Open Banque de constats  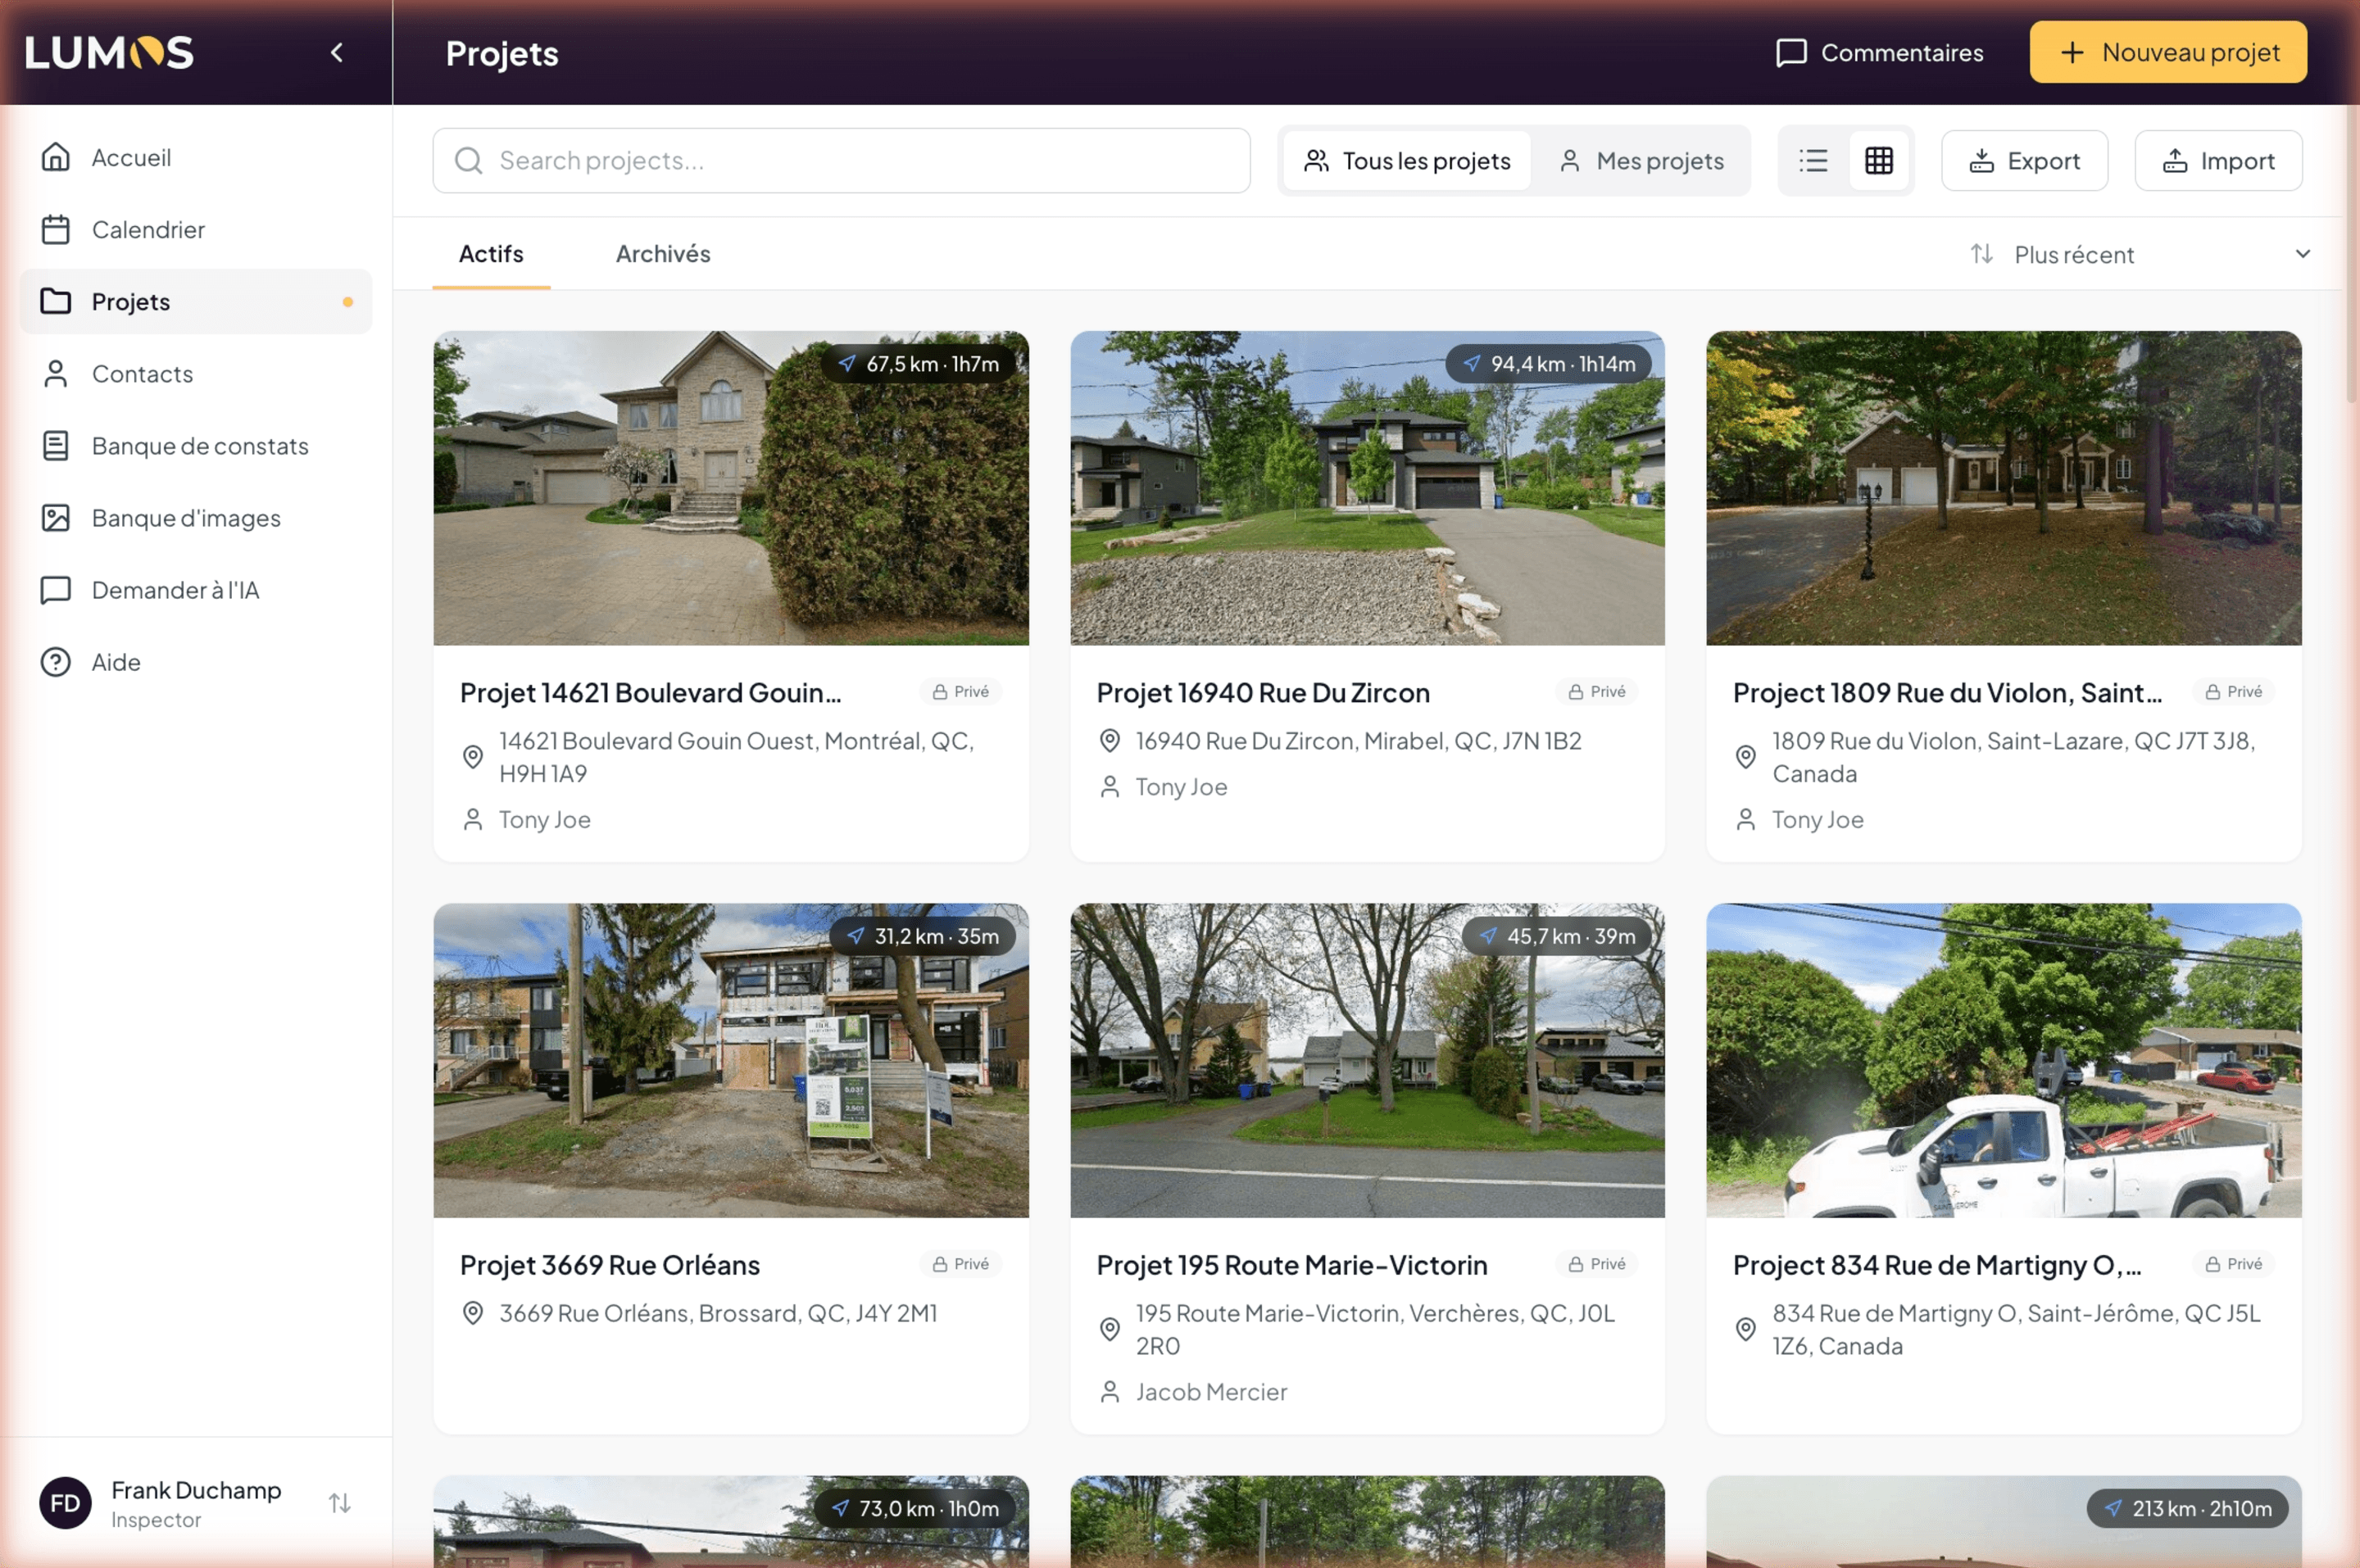196,446
